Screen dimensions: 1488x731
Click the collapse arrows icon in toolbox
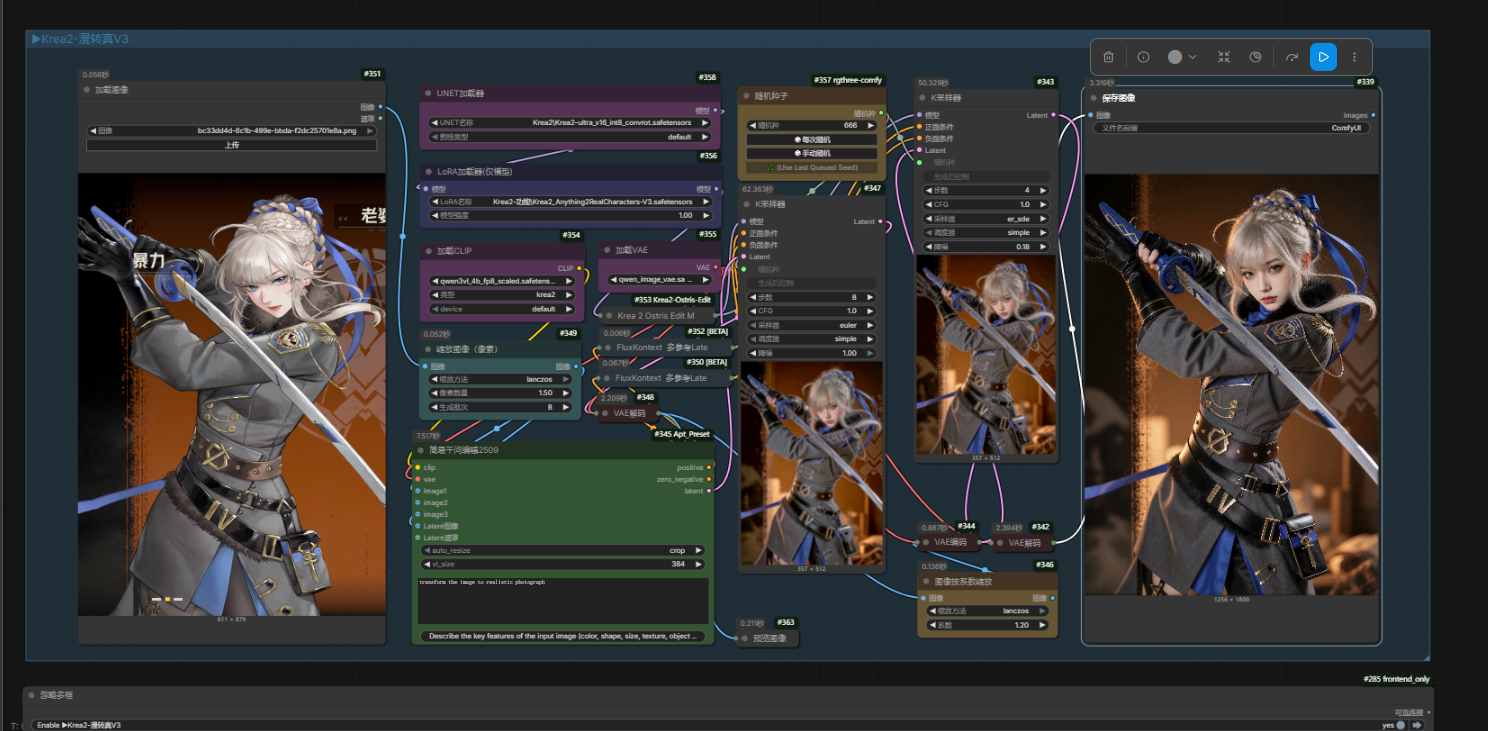[1224, 57]
